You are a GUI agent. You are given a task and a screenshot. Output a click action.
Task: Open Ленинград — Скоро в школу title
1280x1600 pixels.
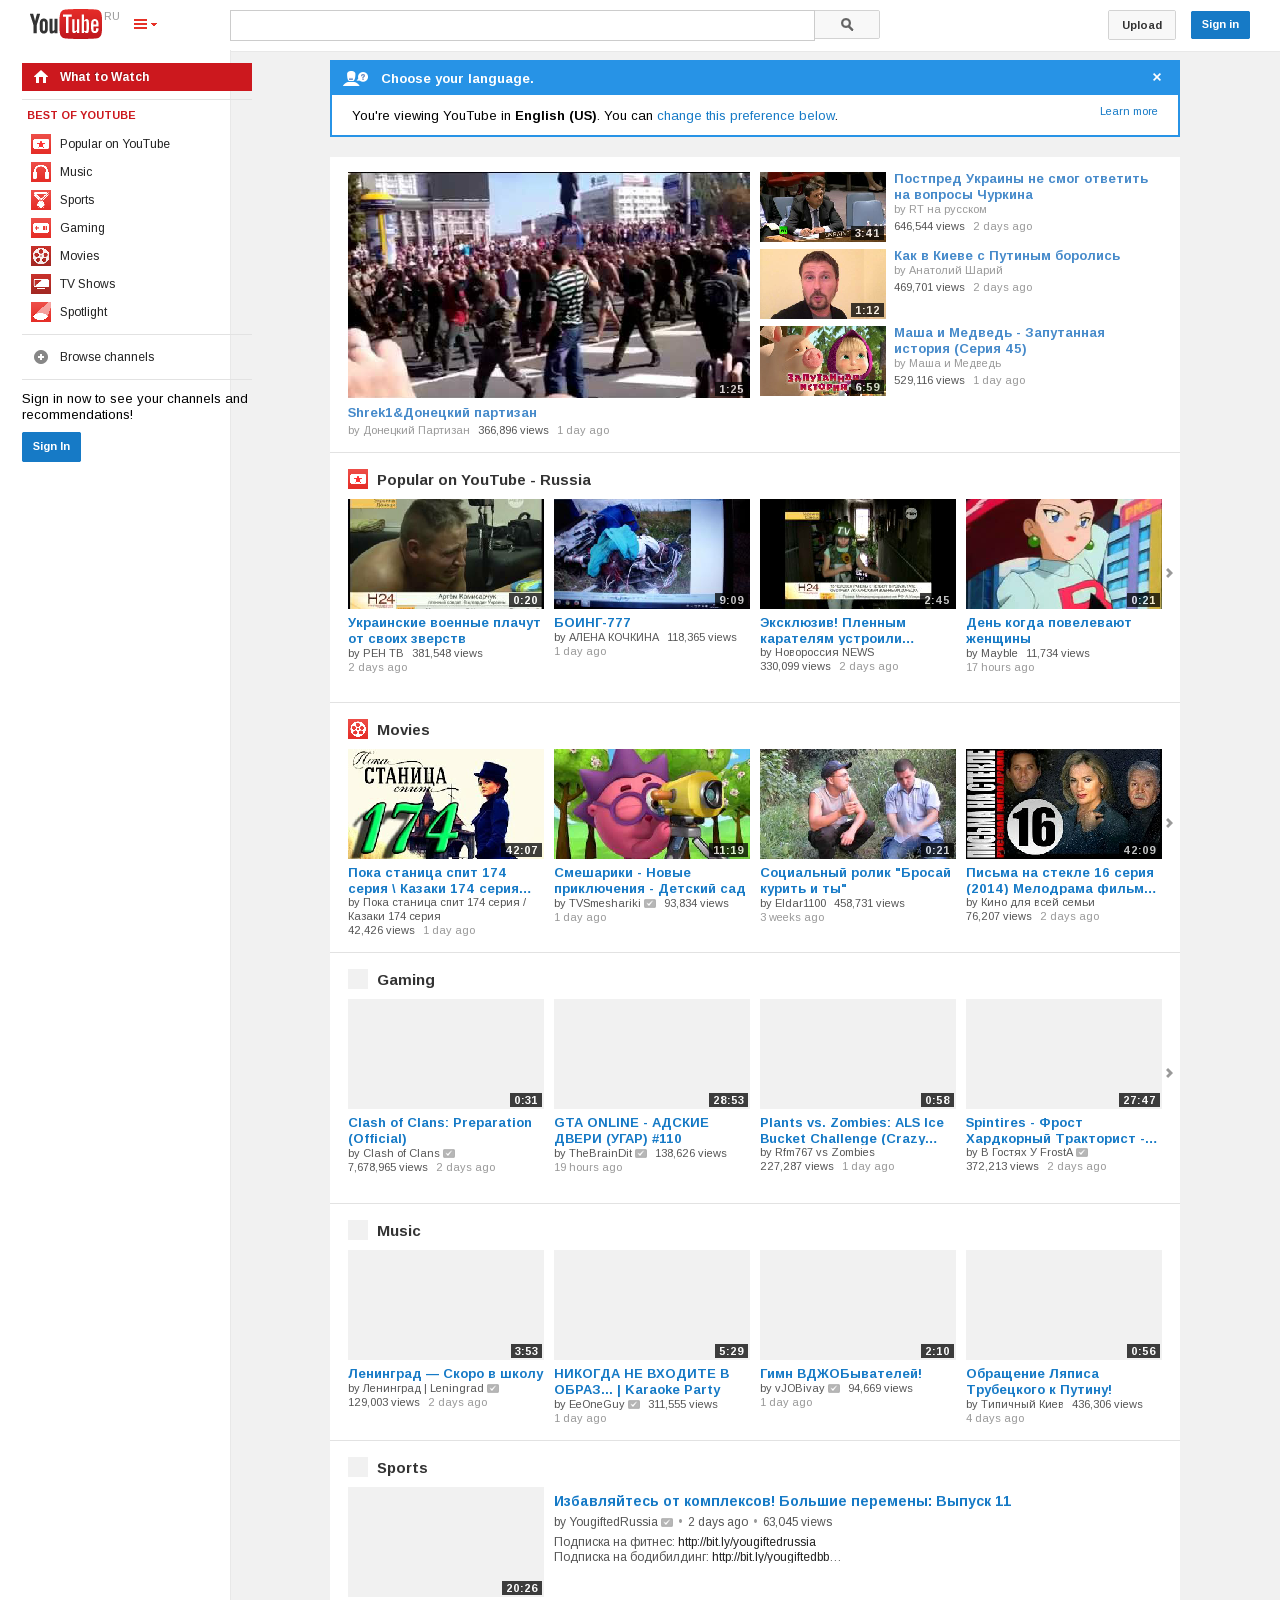point(446,1374)
